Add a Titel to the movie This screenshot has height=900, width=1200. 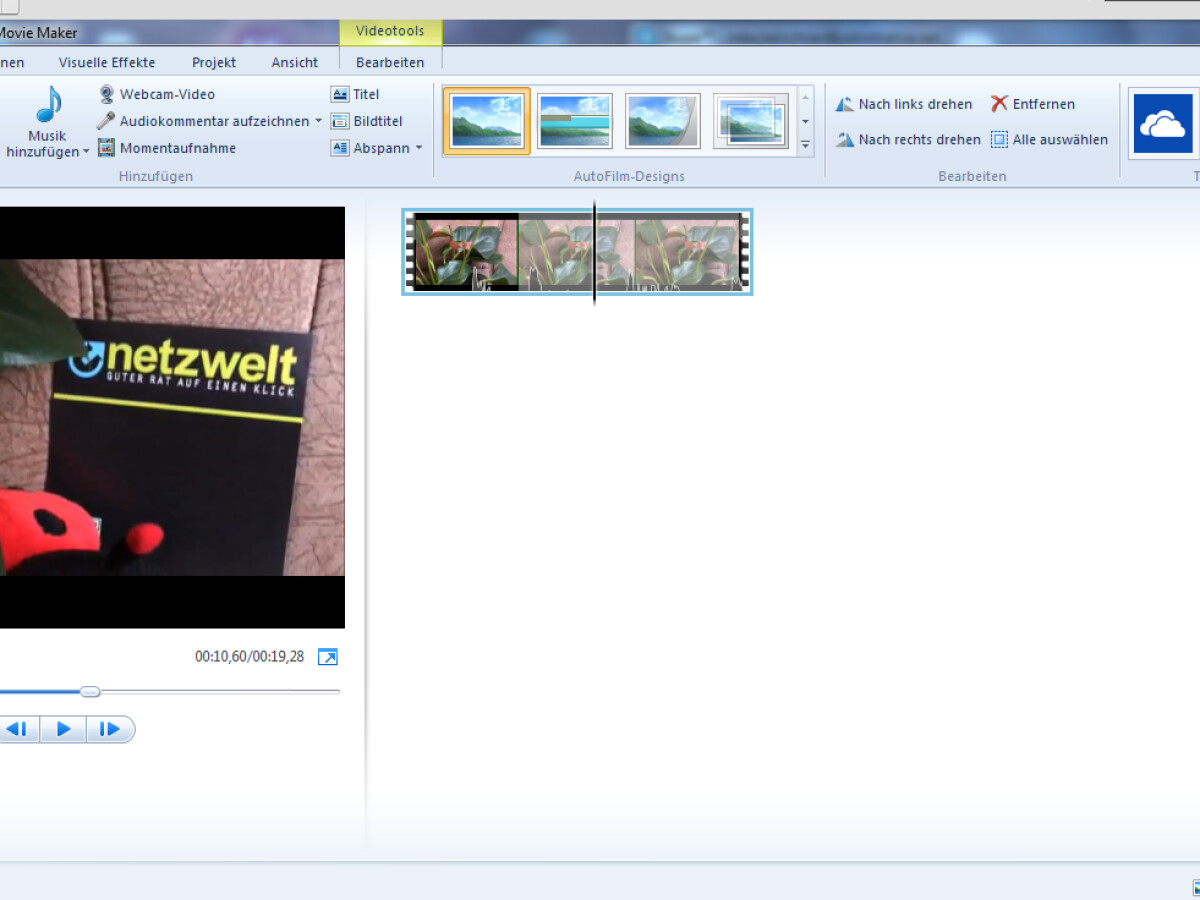pyautogui.click(x=365, y=94)
